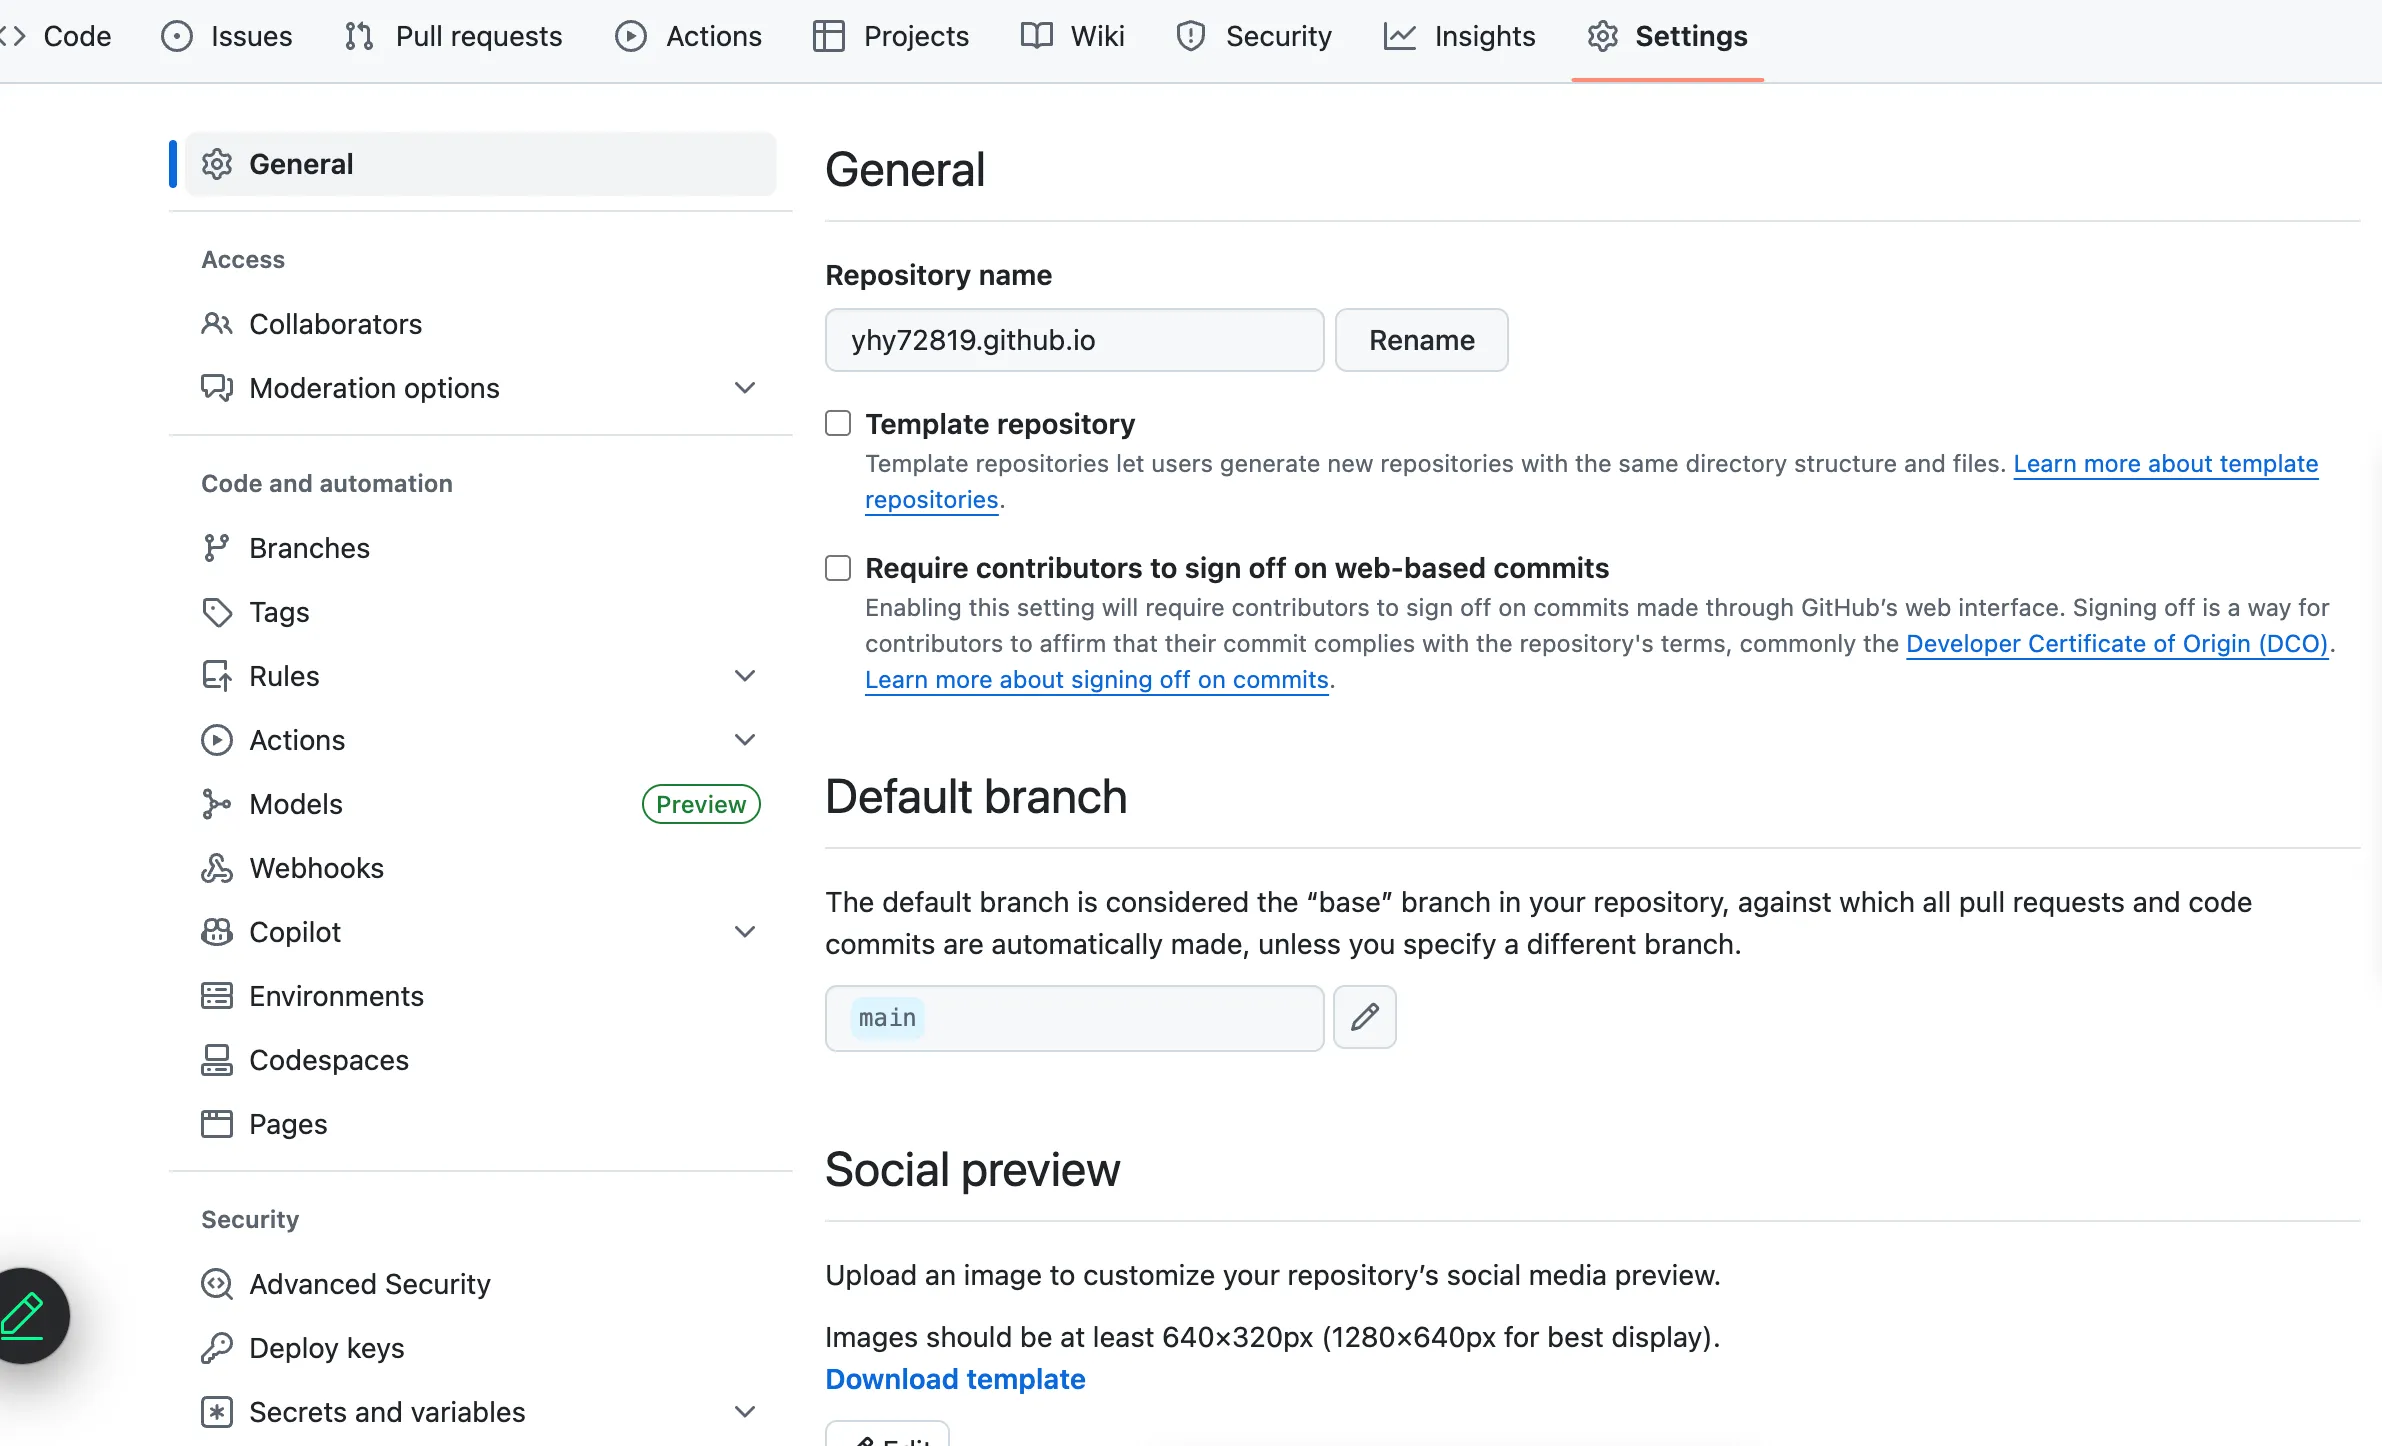Open the Code tab
Viewport: 2382px width, 1446px height.
[x=58, y=36]
